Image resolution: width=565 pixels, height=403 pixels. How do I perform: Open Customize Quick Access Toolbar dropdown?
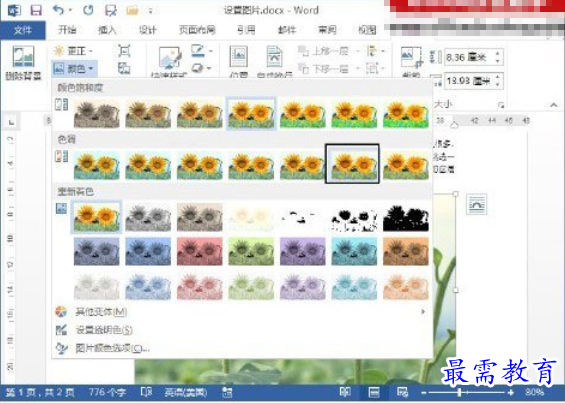[150, 11]
